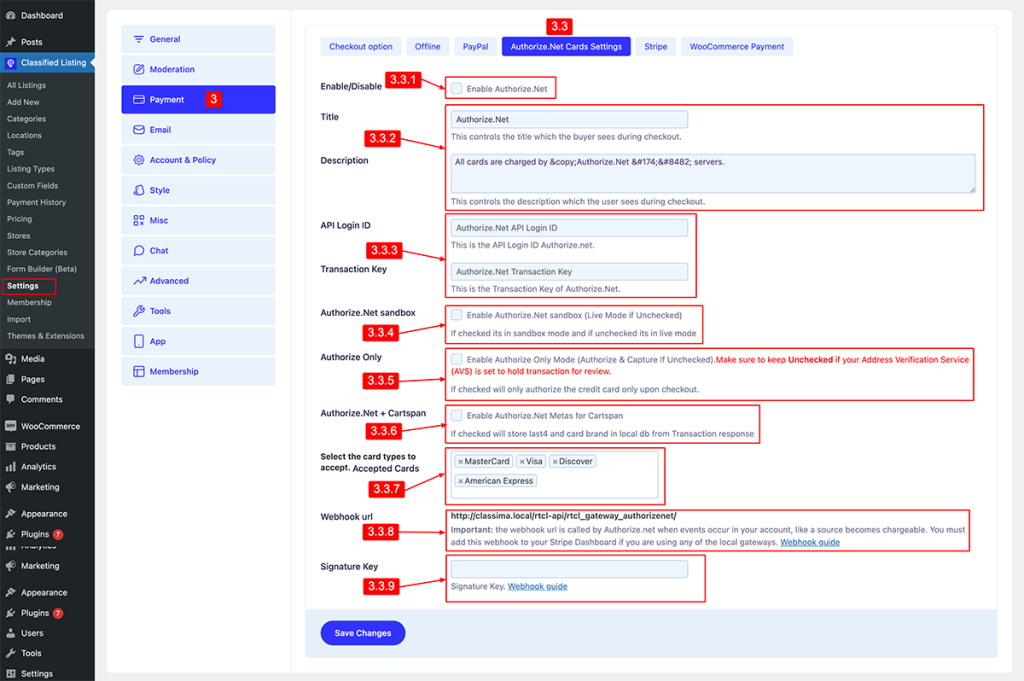Image resolution: width=1024 pixels, height=681 pixels.
Task: Click the Dashboard gauge icon
Action: tap(10, 15)
